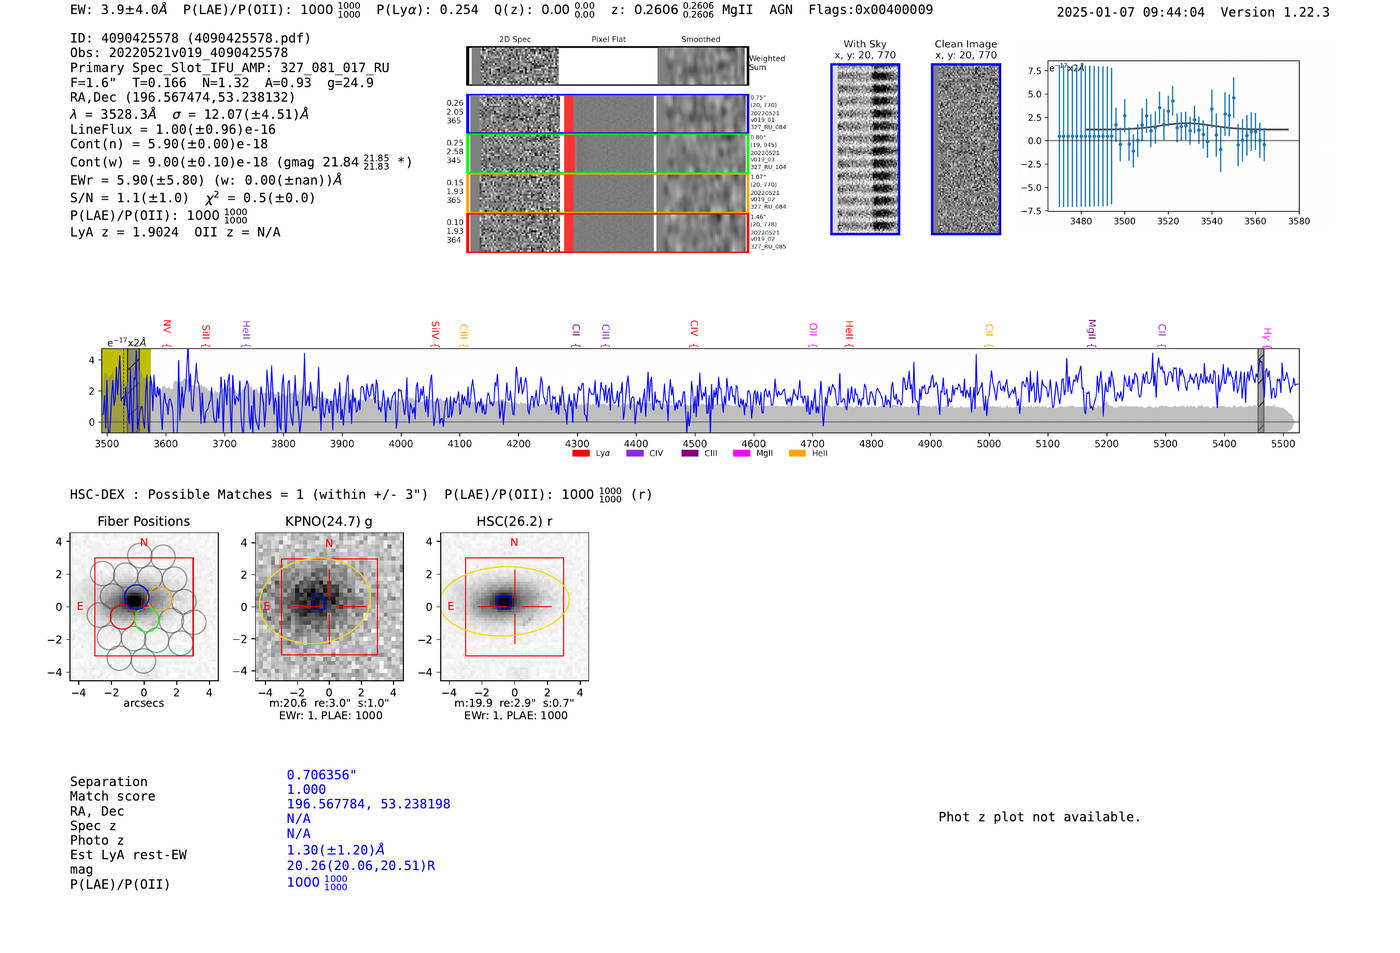Open the "With Sky" image cutout

click(x=865, y=149)
